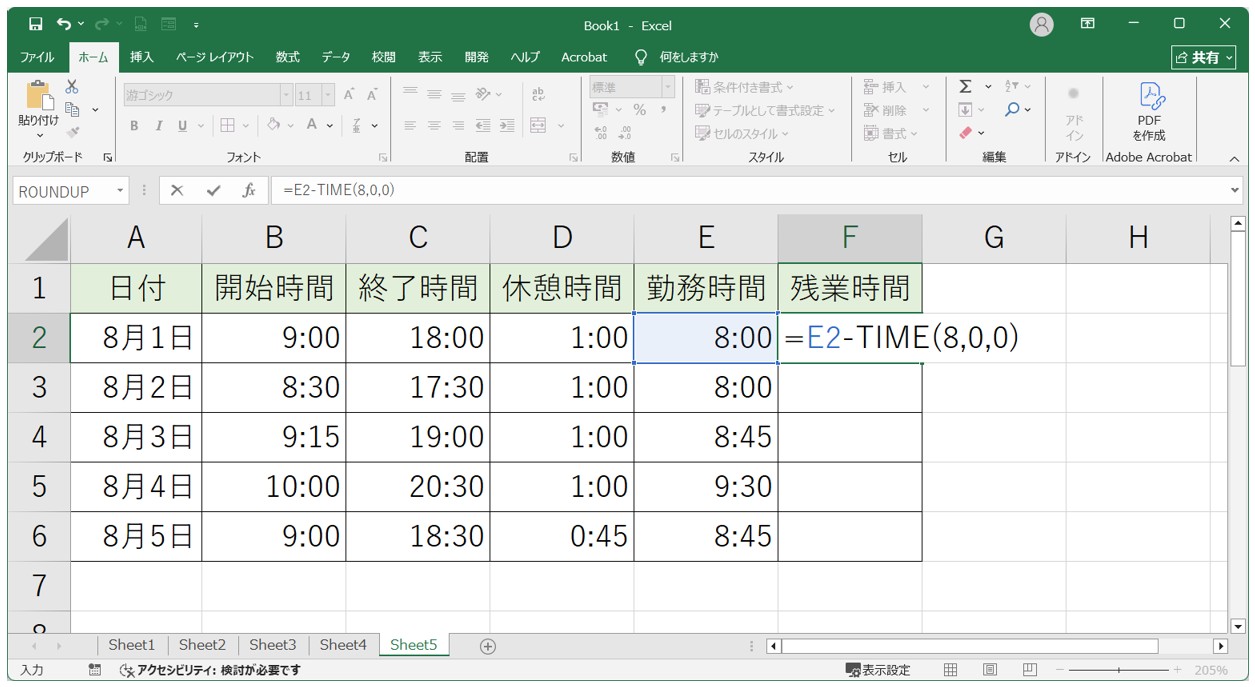Open the AutoSum dropdown arrow
The height and width of the screenshot is (687, 1255).
[989, 87]
